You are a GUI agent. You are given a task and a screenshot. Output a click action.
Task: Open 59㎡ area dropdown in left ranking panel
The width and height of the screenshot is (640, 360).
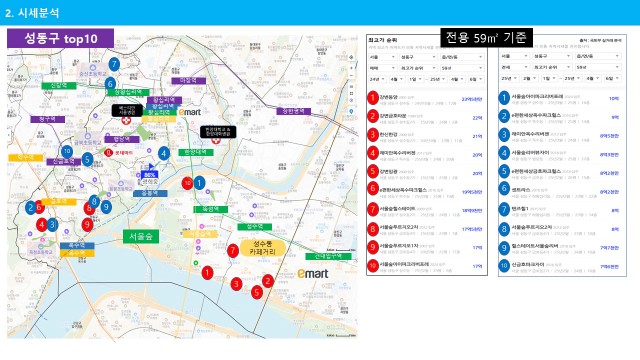point(462,68)
